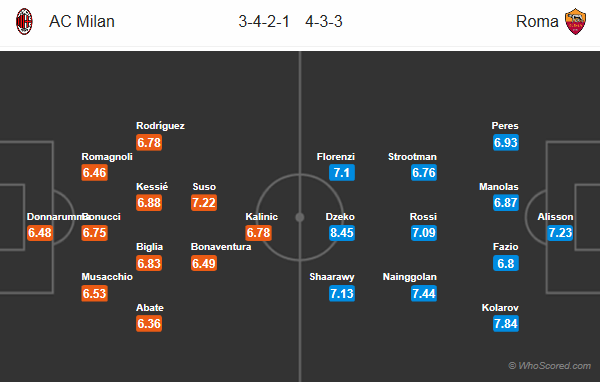Open the AC Milan team name
The image size is (600, 382).
(x=82, y=21)
